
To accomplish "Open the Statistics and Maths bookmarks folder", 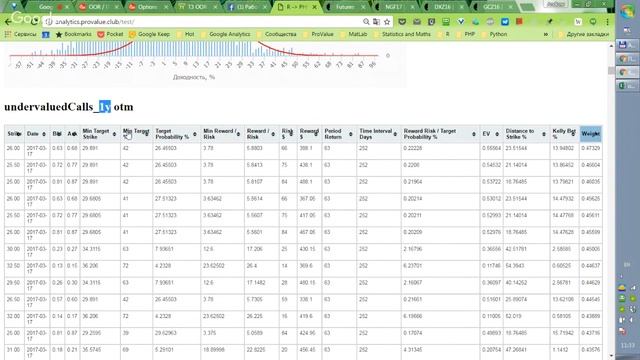I will 402,34.
